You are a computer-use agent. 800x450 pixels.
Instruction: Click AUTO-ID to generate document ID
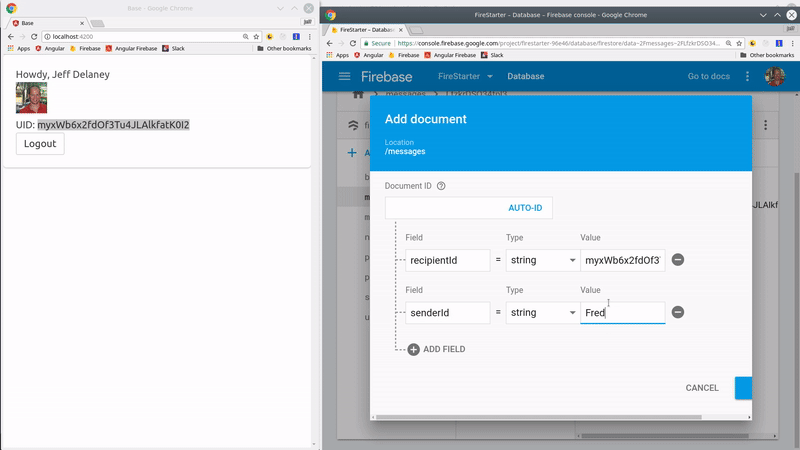coord(525,208)
